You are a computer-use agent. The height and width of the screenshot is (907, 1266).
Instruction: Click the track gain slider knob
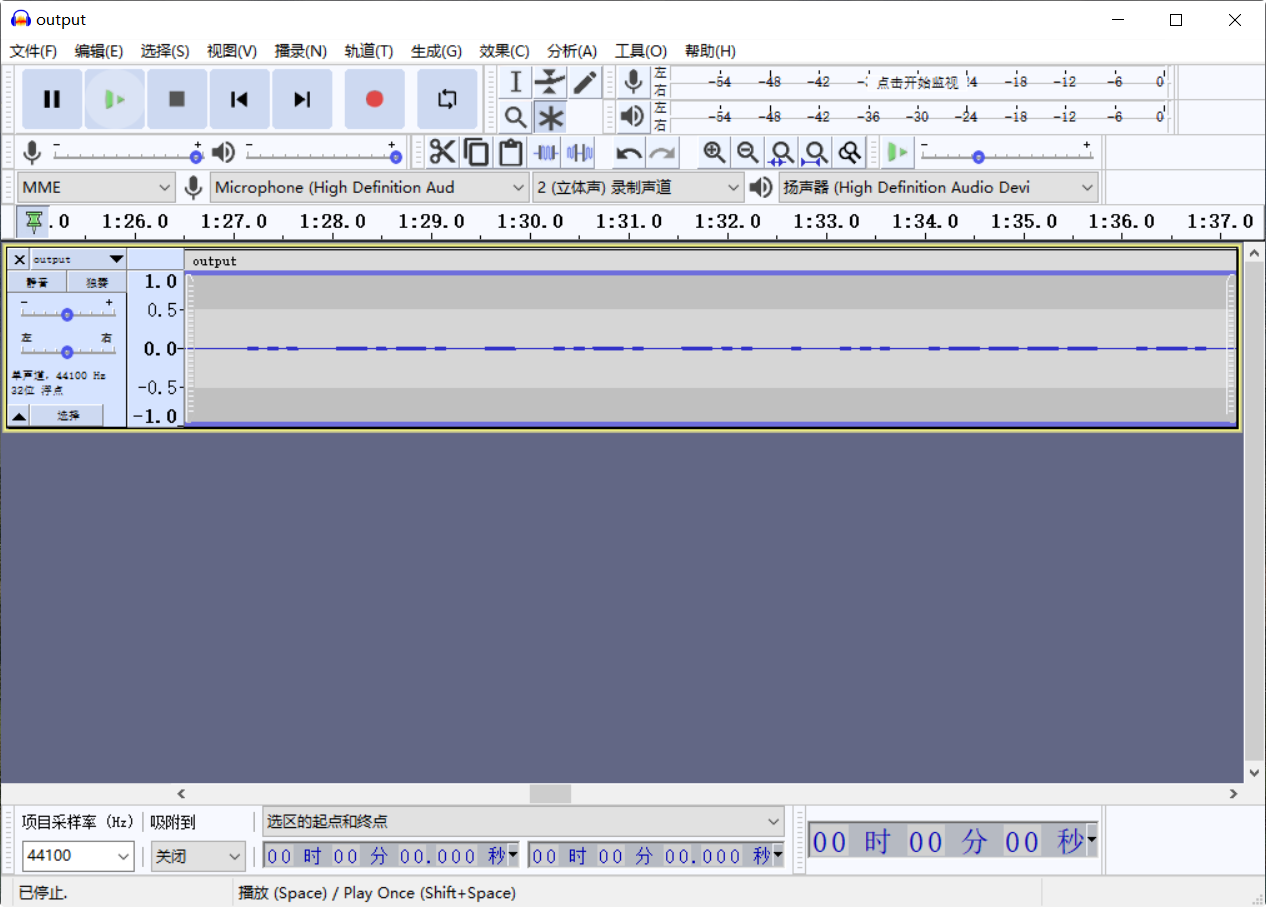(67, 314)
